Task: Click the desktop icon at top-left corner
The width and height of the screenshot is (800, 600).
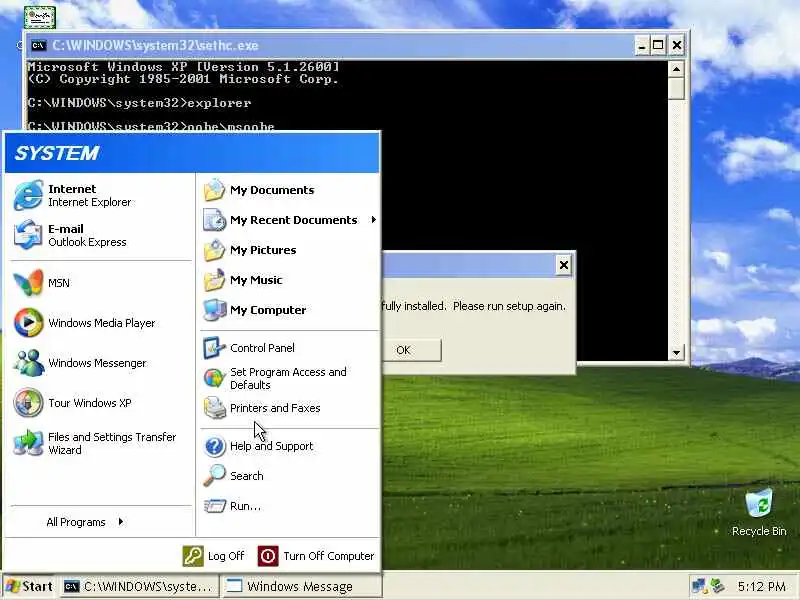Action: point(39,17)
